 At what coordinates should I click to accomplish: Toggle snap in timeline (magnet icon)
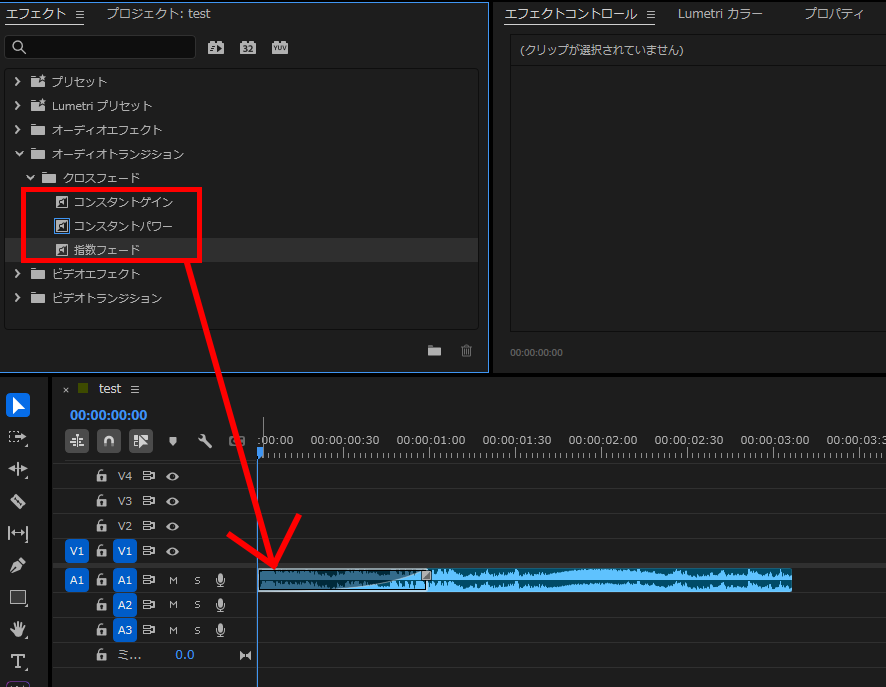[109, 441]
